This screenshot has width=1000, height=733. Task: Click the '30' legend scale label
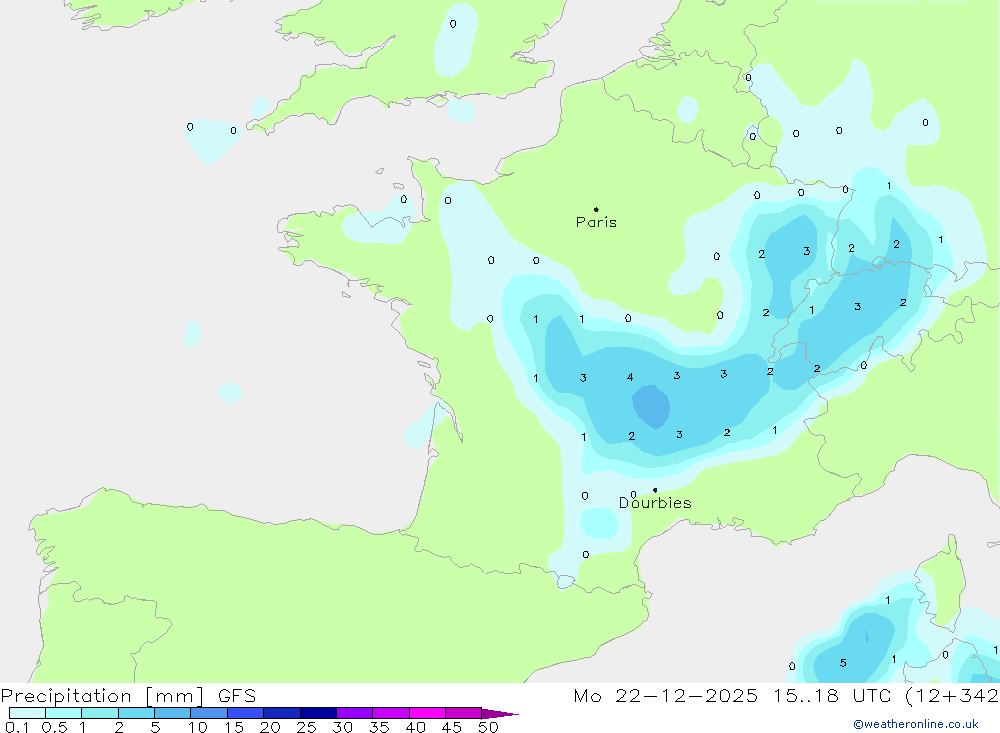click(x=342, y=727)
